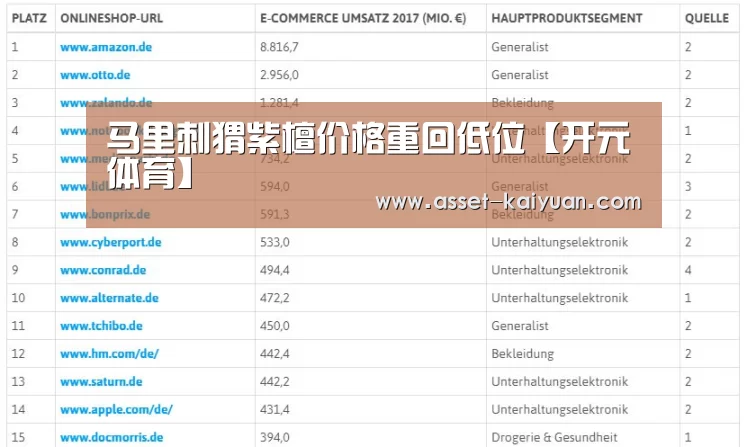The width and height of the screenshot is (747, 447).
Task: Click the ONLINESHOP-URL column header
Action: pos(111,19)
